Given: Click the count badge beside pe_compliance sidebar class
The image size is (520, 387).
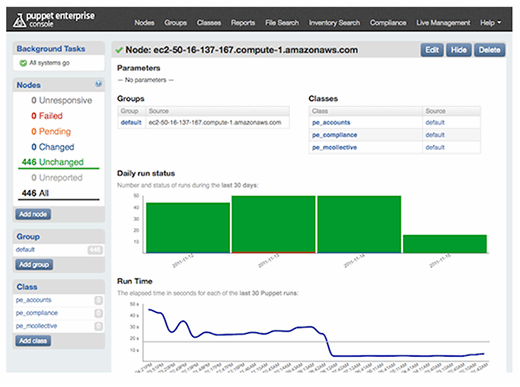Looking at the screenshot, I should (98, 313).
